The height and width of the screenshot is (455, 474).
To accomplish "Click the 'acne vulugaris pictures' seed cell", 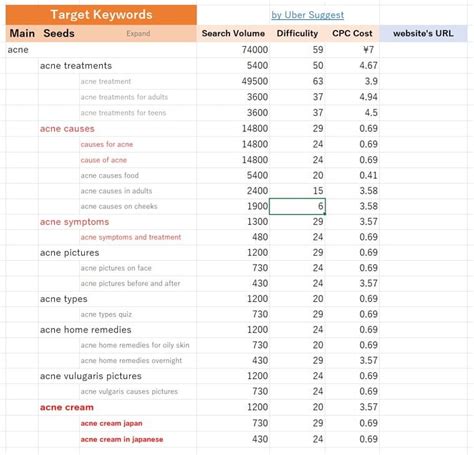I will 90,376.
